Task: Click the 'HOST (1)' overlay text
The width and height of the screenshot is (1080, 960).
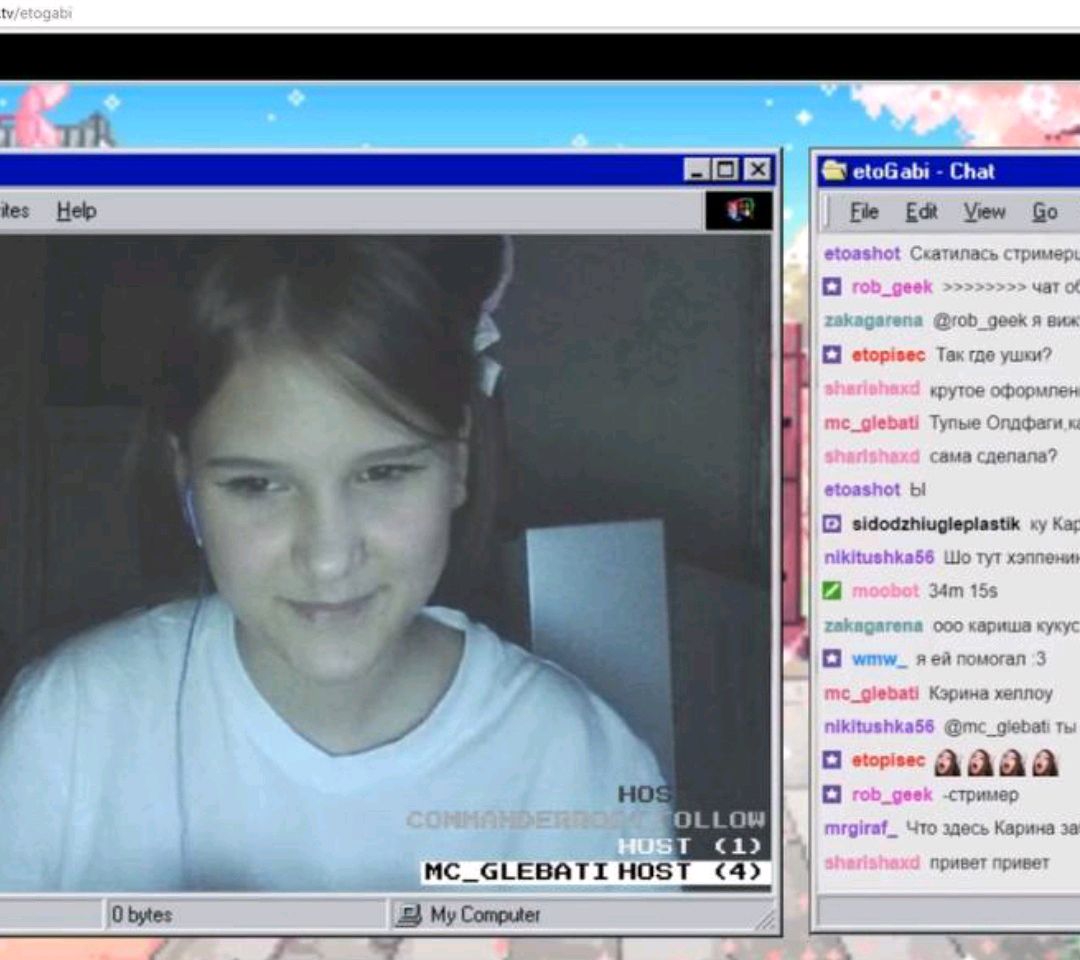Action: [689, 846]
